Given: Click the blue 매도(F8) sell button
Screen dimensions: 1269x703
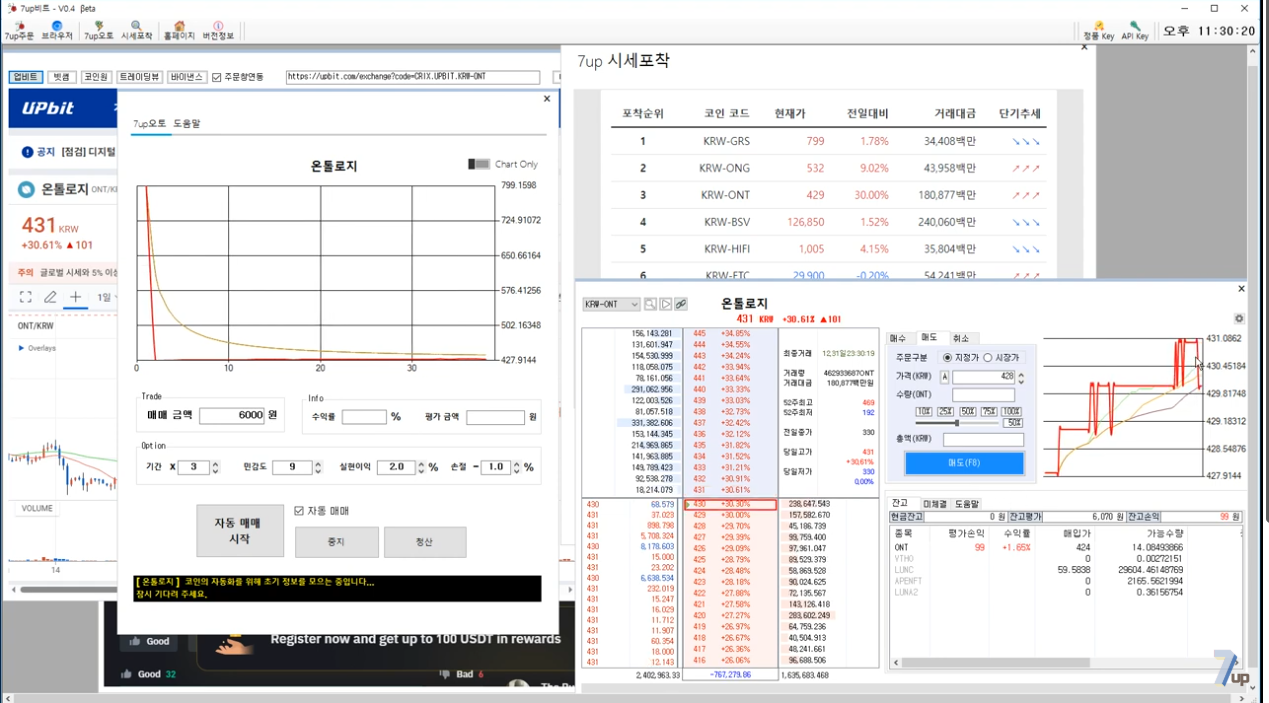Looking at the screenshot, I should [964, 463].
